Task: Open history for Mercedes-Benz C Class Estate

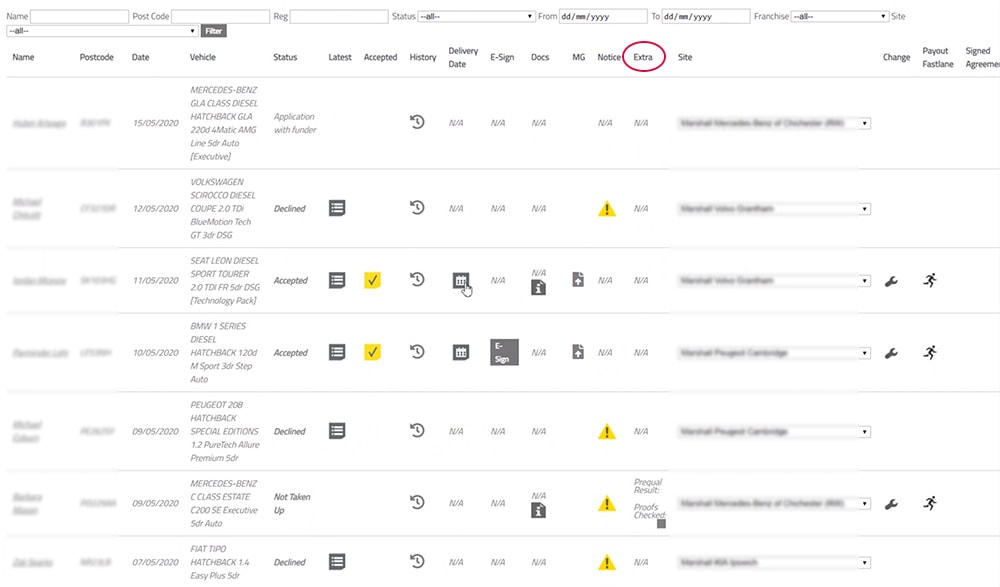Action: click(x=417, y=502)
